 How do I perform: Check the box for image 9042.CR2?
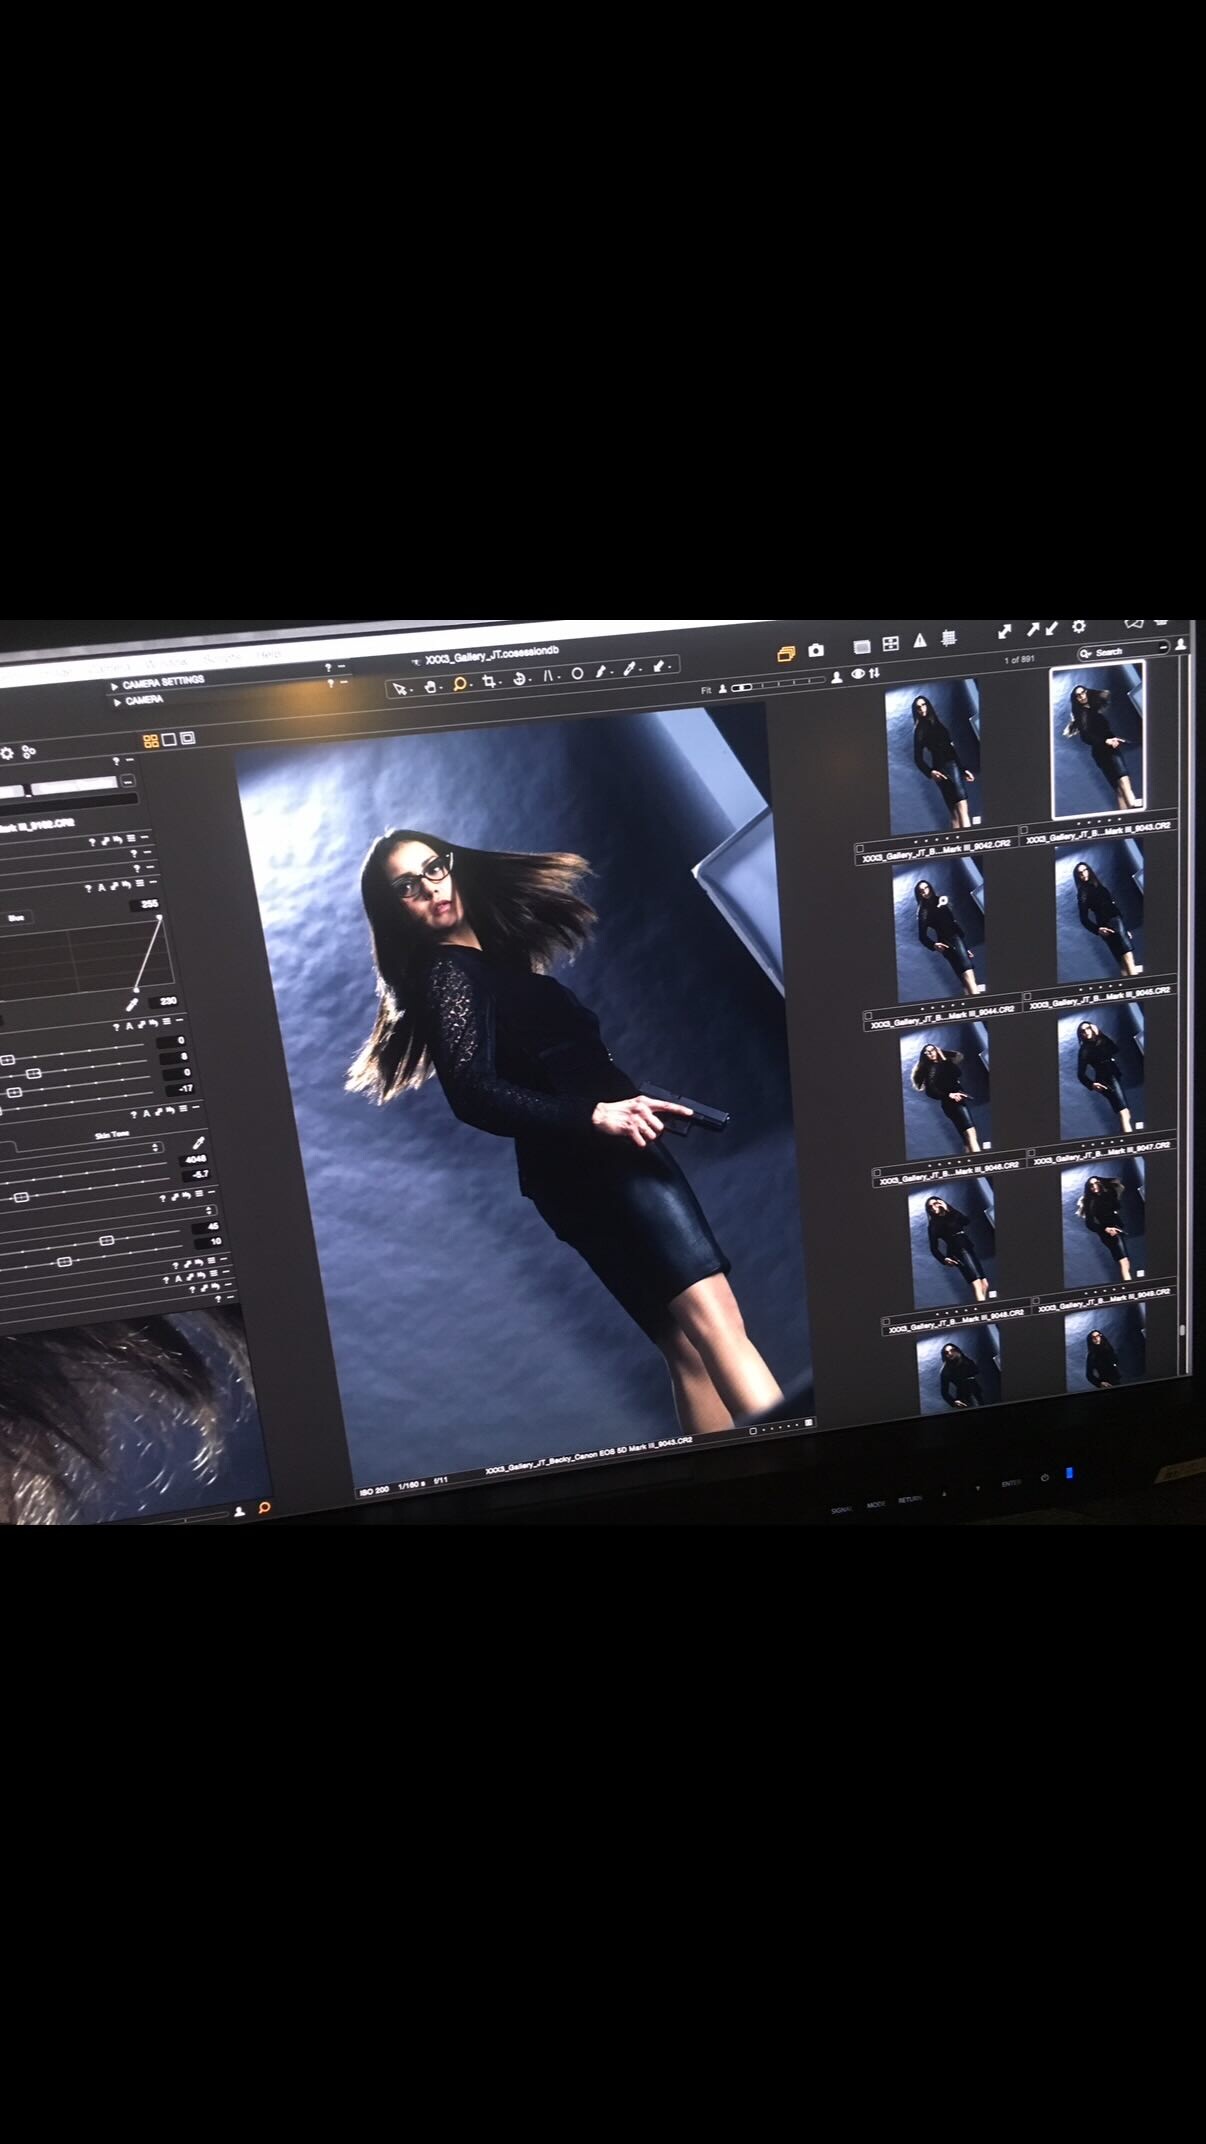point(860,849)
